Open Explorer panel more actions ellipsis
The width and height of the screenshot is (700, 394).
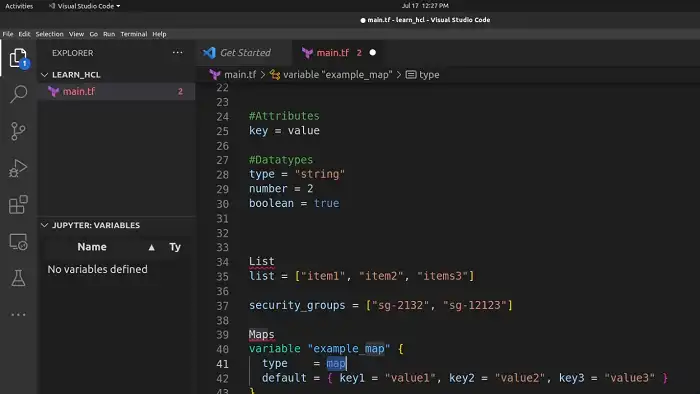177,53
